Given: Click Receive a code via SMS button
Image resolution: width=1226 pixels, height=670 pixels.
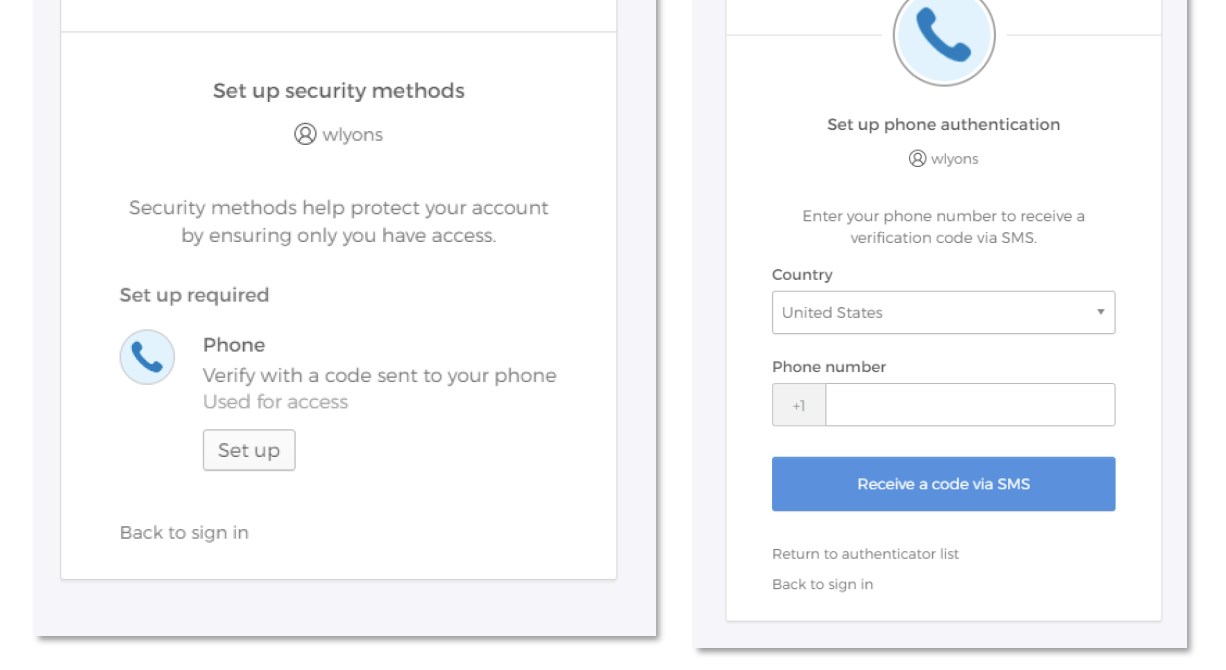Looking at the screenshot, I should 943,484.
